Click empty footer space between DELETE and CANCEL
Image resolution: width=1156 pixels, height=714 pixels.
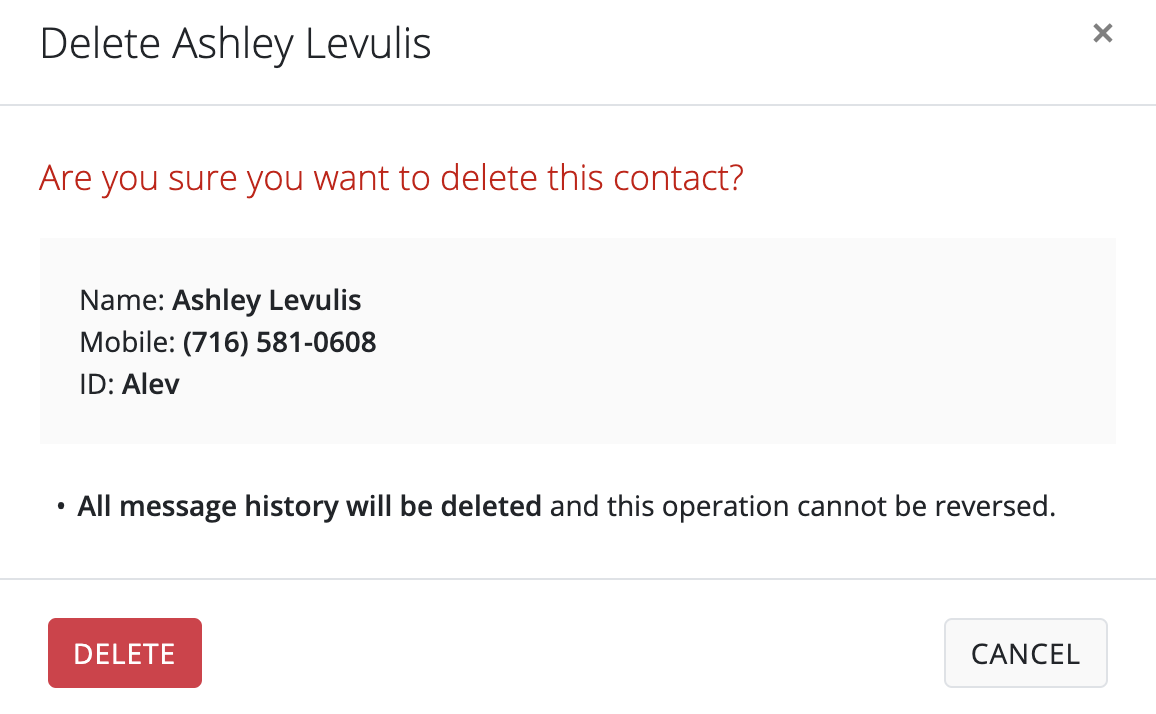(570, 653)
